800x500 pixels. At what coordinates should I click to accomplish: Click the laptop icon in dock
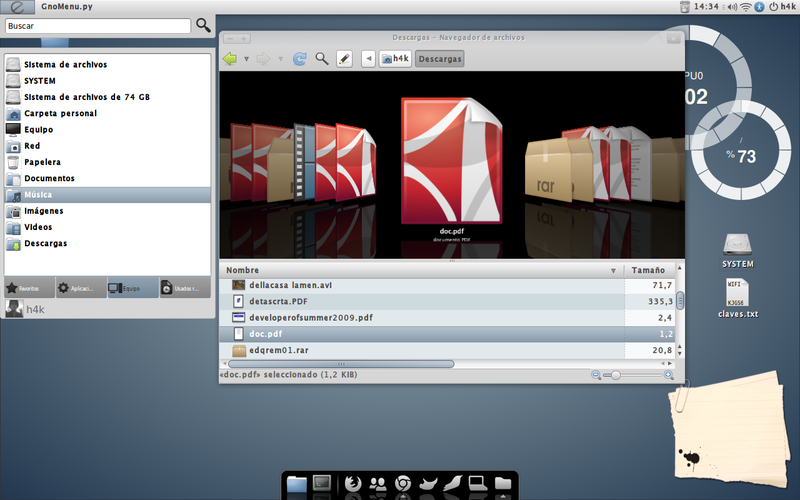pos(478,483)
